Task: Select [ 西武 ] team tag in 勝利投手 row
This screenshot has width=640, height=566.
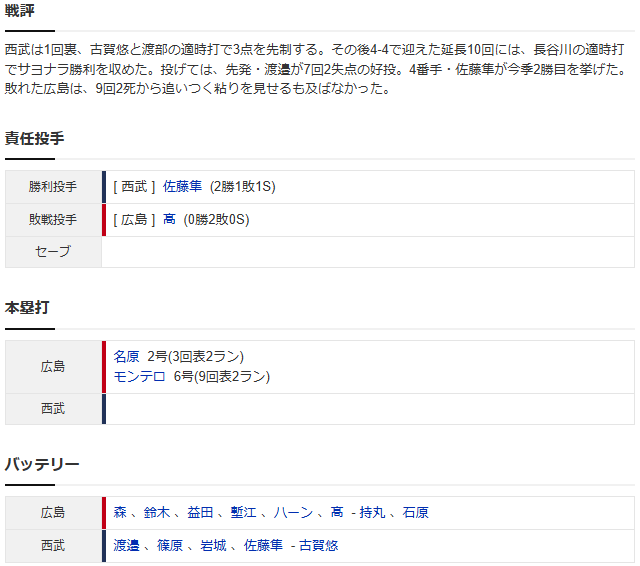Action: [x=134, y=186]
